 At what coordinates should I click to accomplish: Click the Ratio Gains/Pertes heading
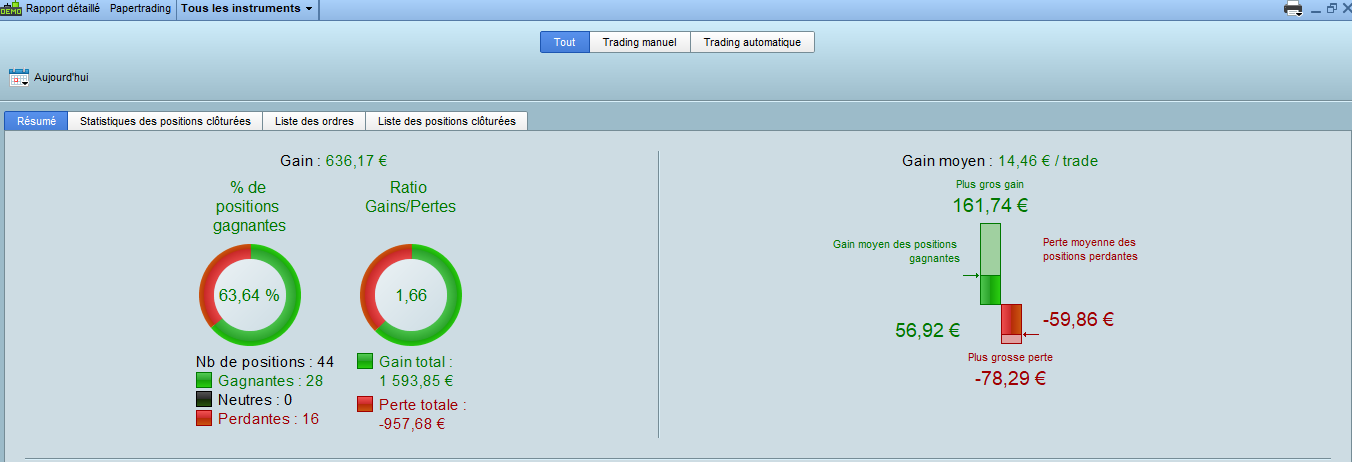[410, 197]
